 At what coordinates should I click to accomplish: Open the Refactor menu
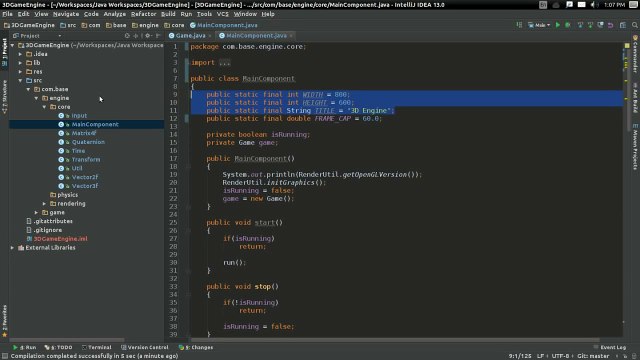pyautogui.click(x=143, y=14)
